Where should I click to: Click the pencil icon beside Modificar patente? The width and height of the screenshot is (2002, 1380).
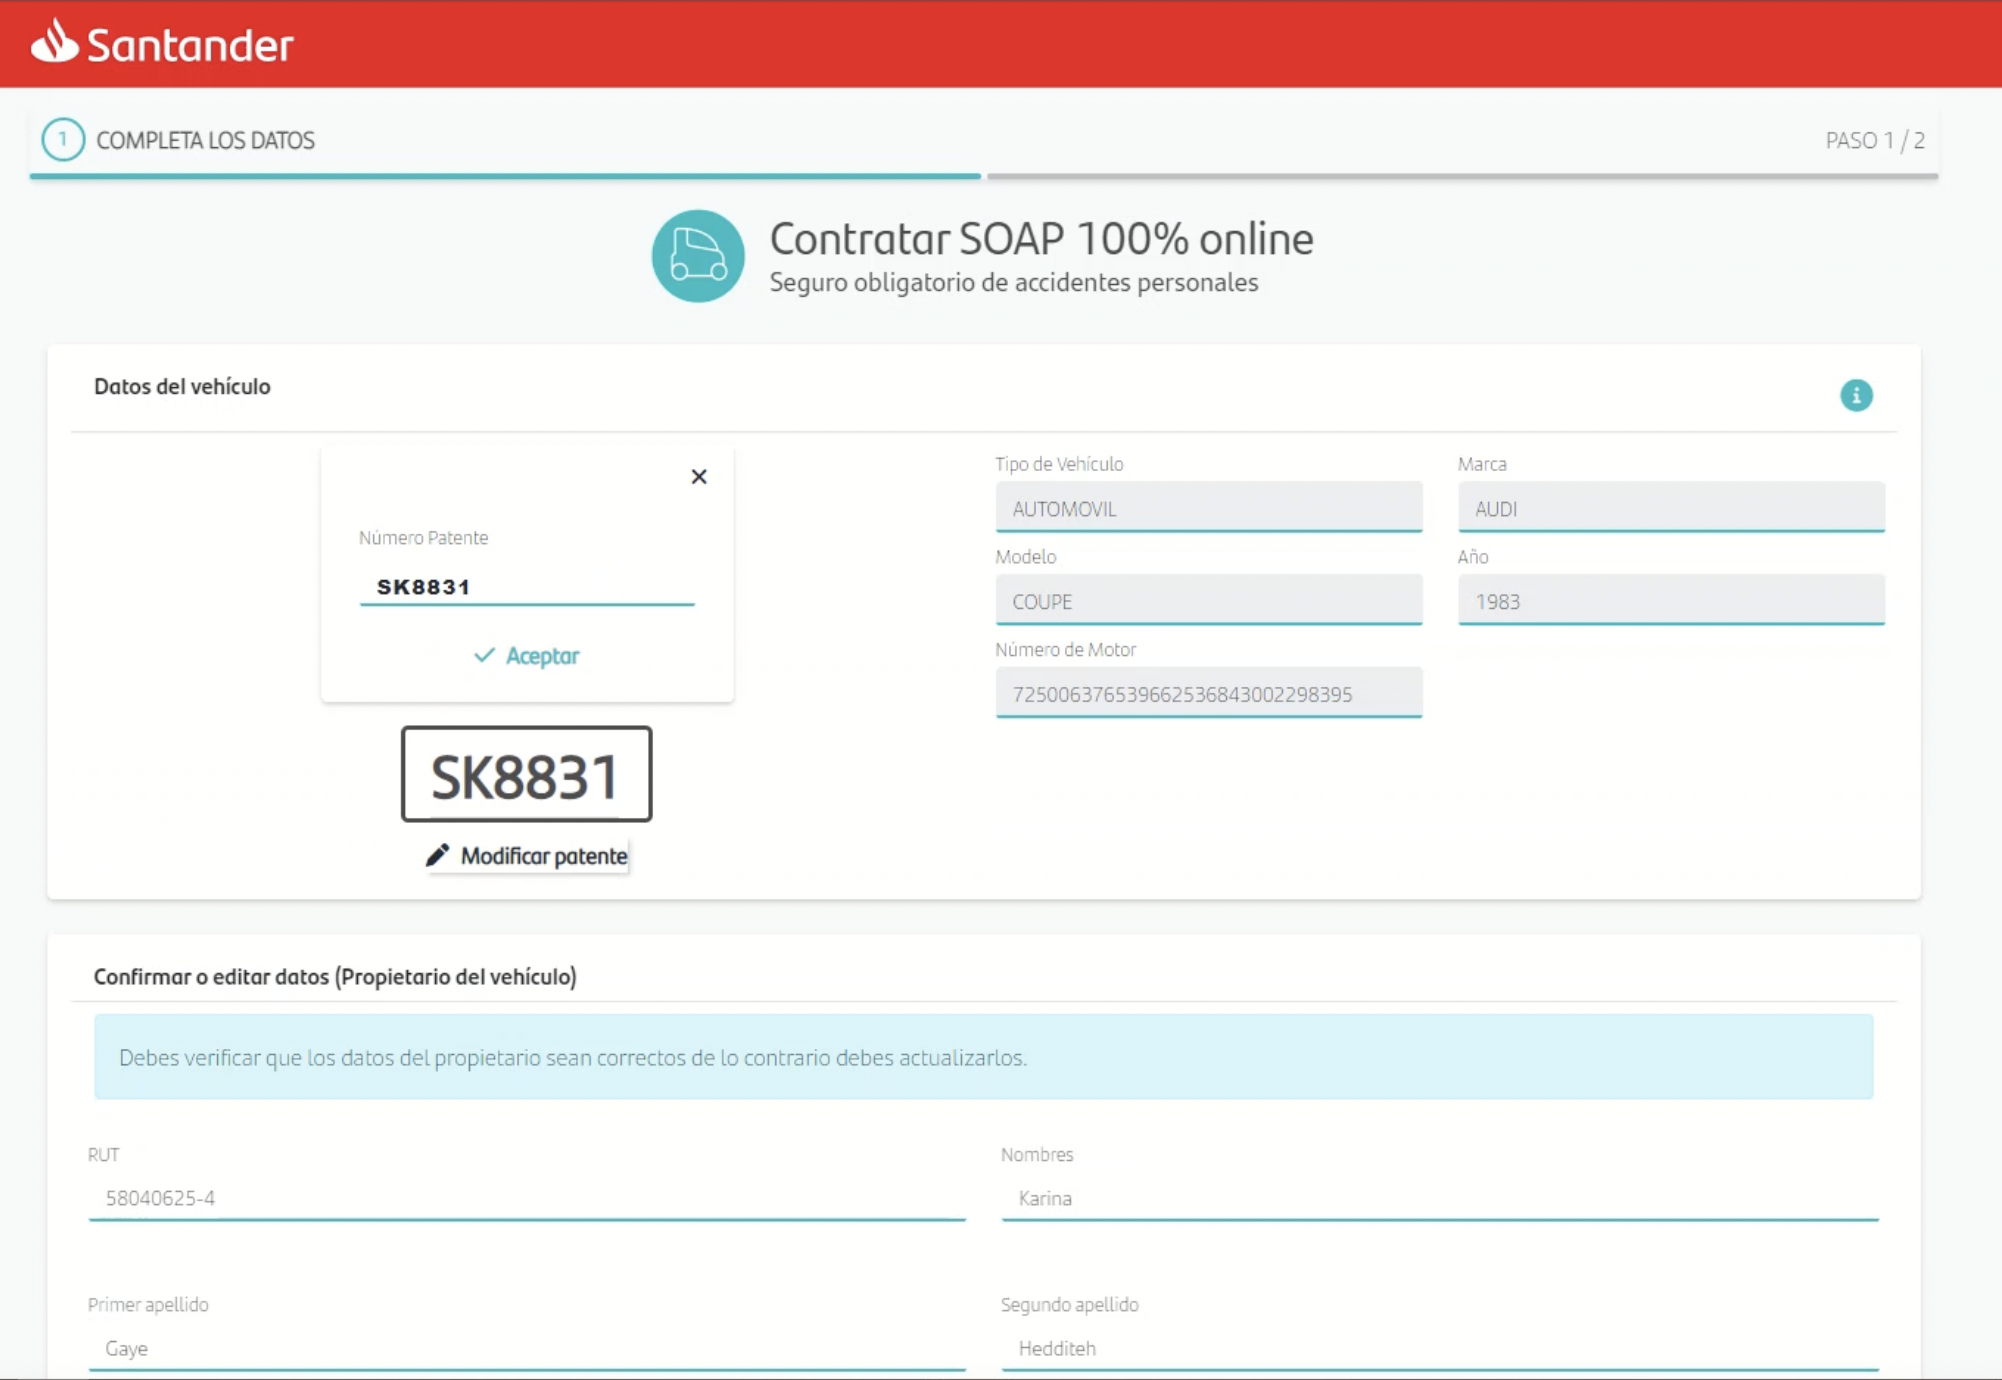tap(437, 856)
